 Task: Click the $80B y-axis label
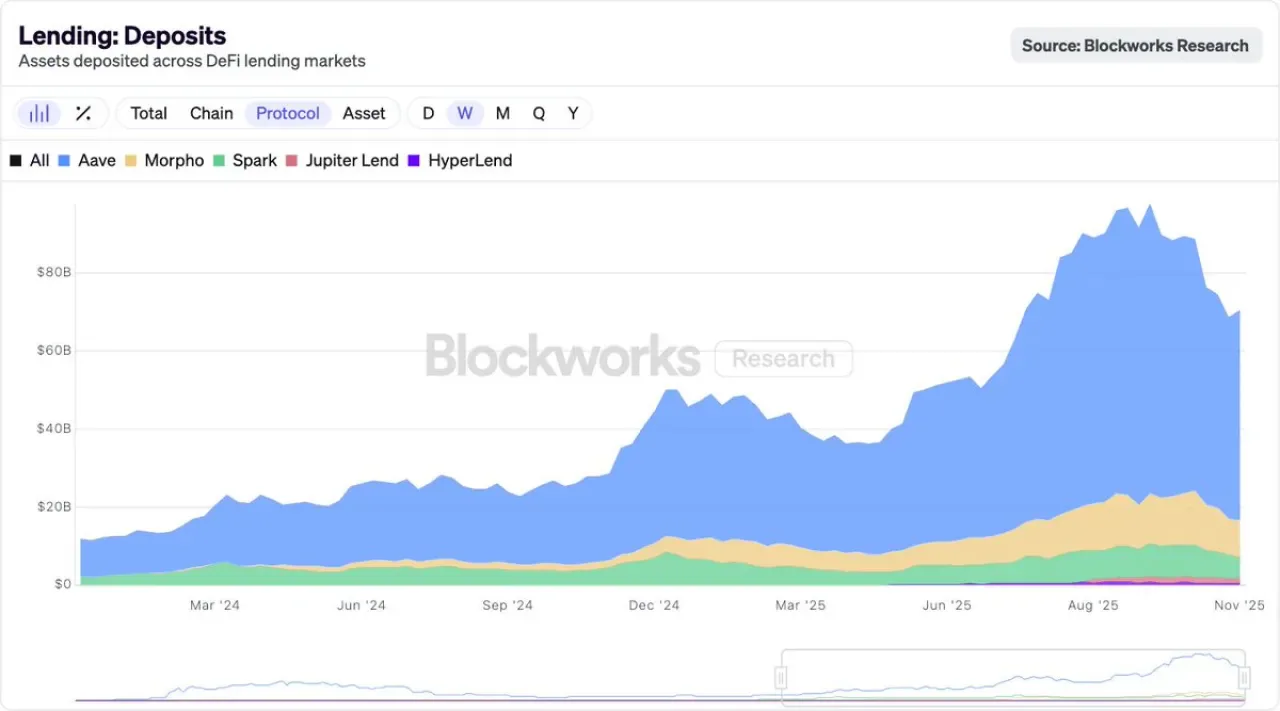(52, 272)
